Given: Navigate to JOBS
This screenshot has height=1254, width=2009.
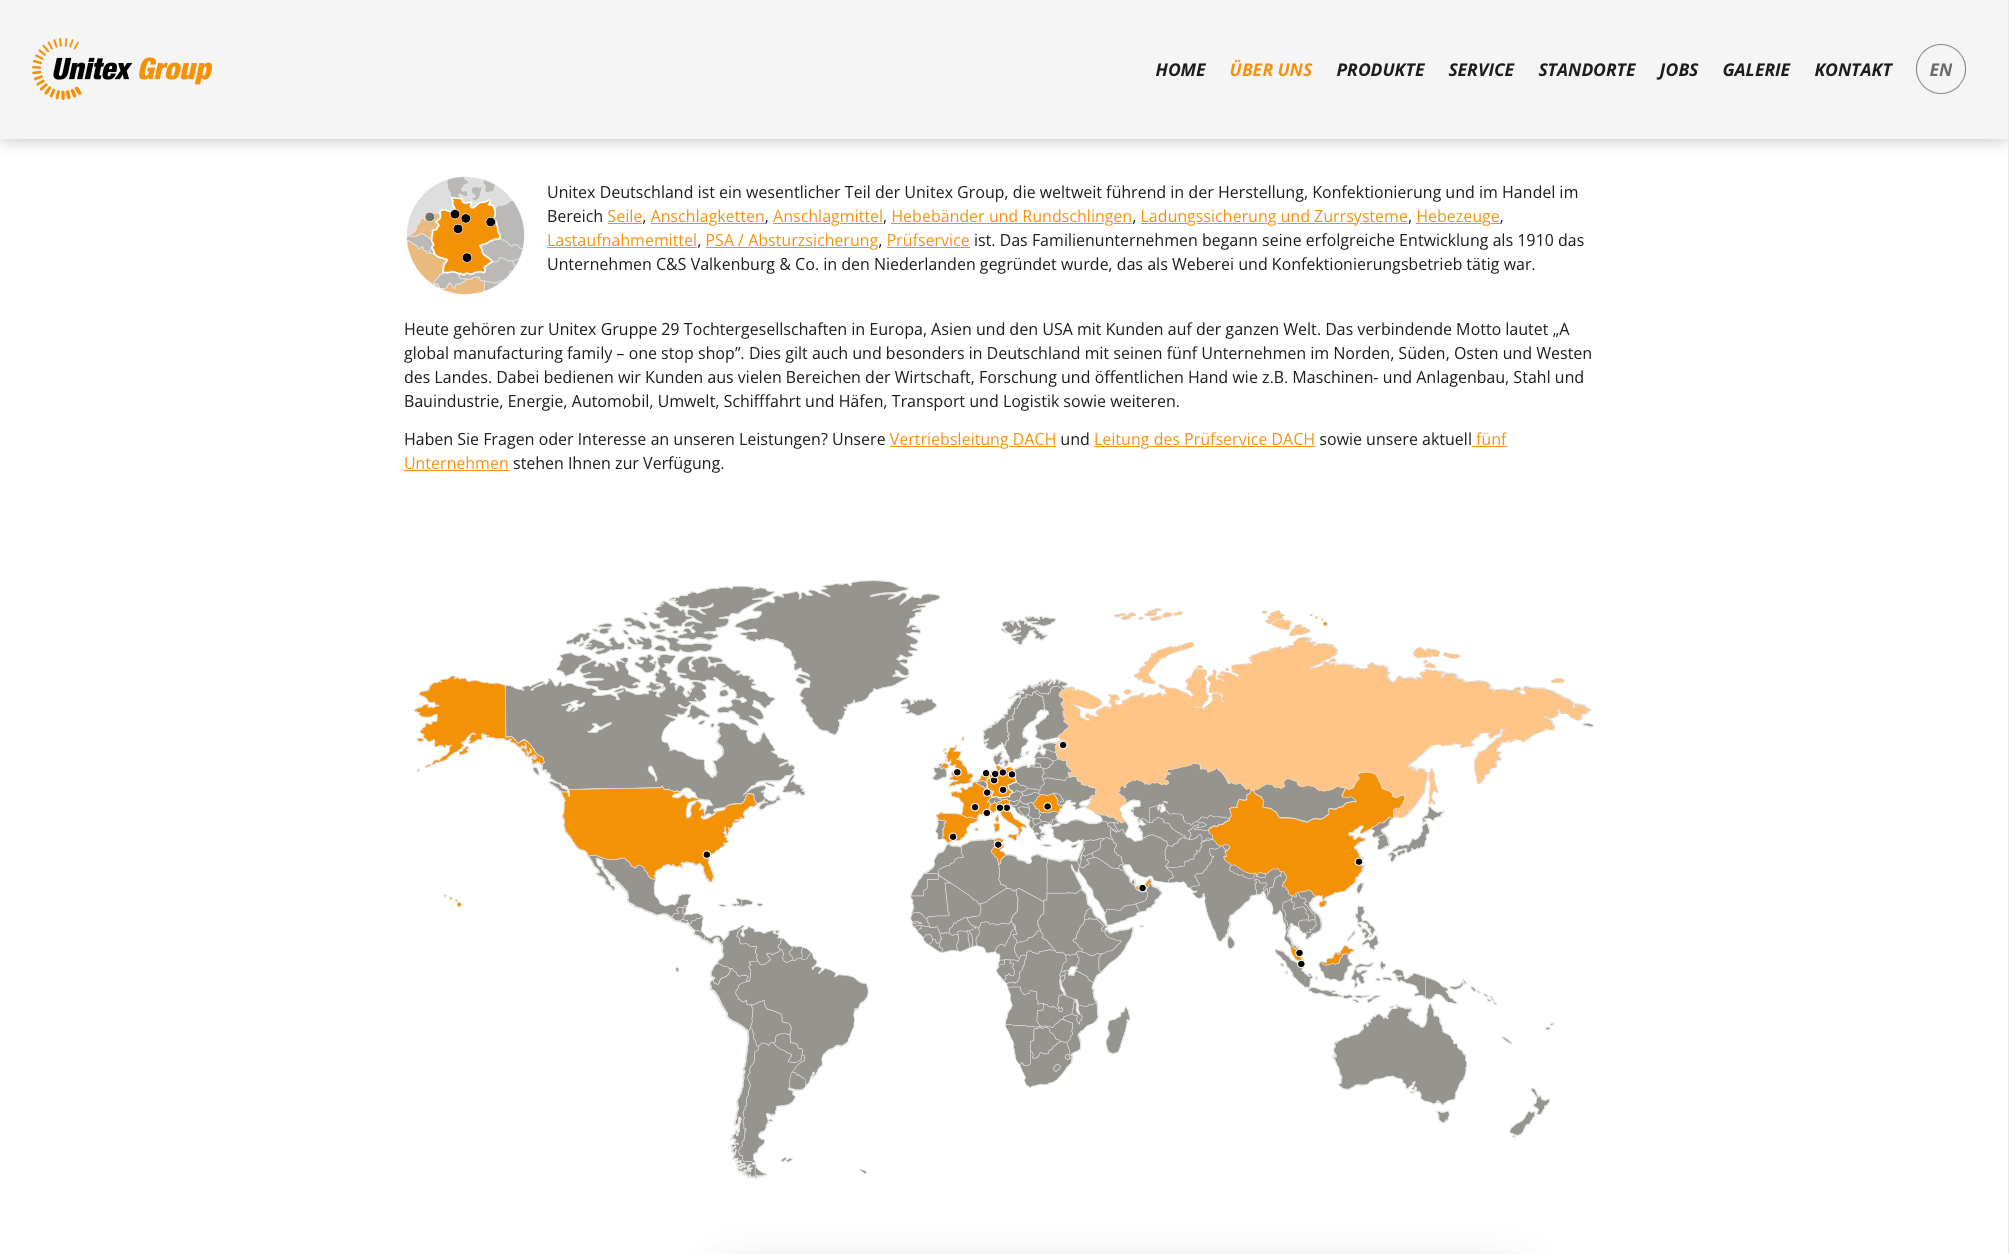Looking at the screenshot, I should [1677, 70].
